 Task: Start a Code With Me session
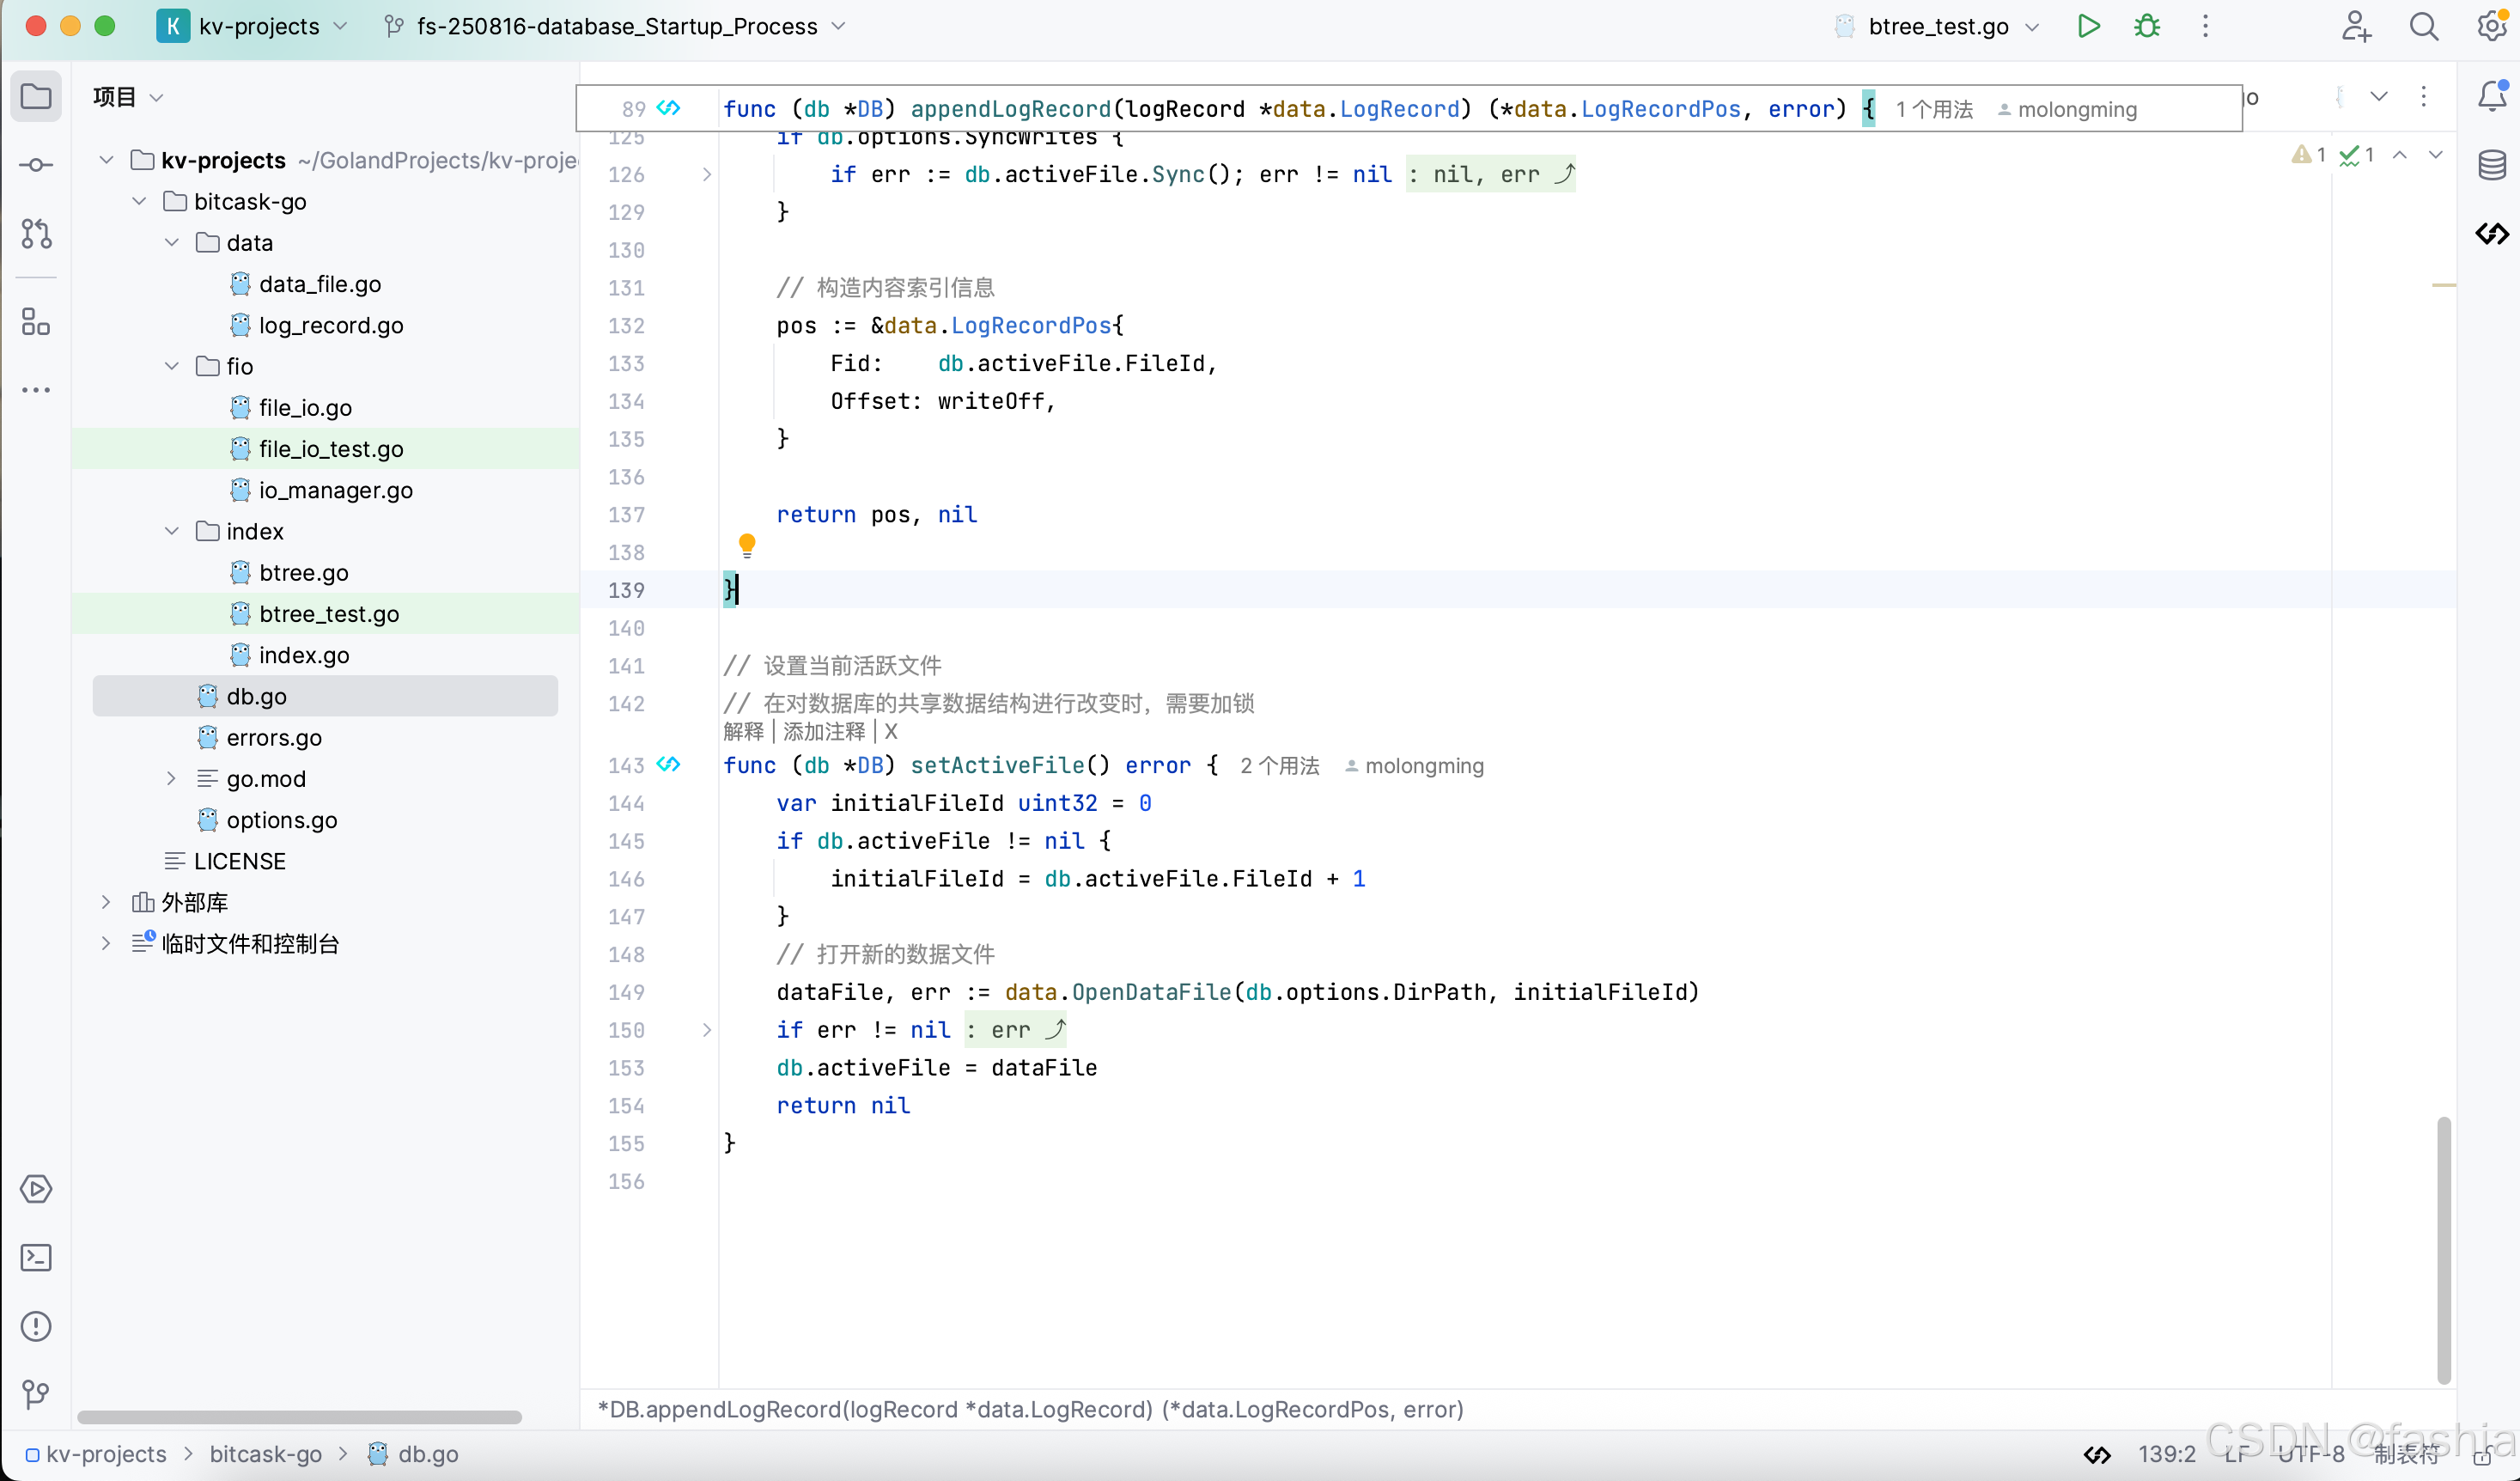(x=2356, y=26)
